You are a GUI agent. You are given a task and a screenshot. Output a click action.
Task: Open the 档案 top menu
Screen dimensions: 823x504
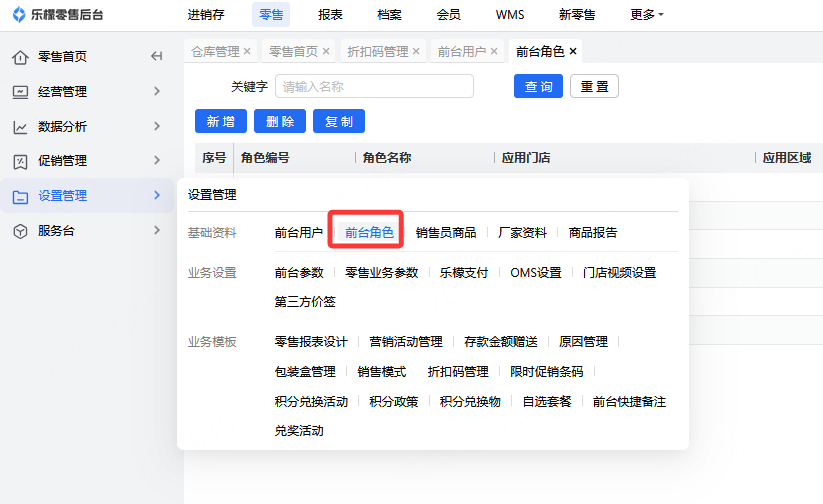[389, 15]
